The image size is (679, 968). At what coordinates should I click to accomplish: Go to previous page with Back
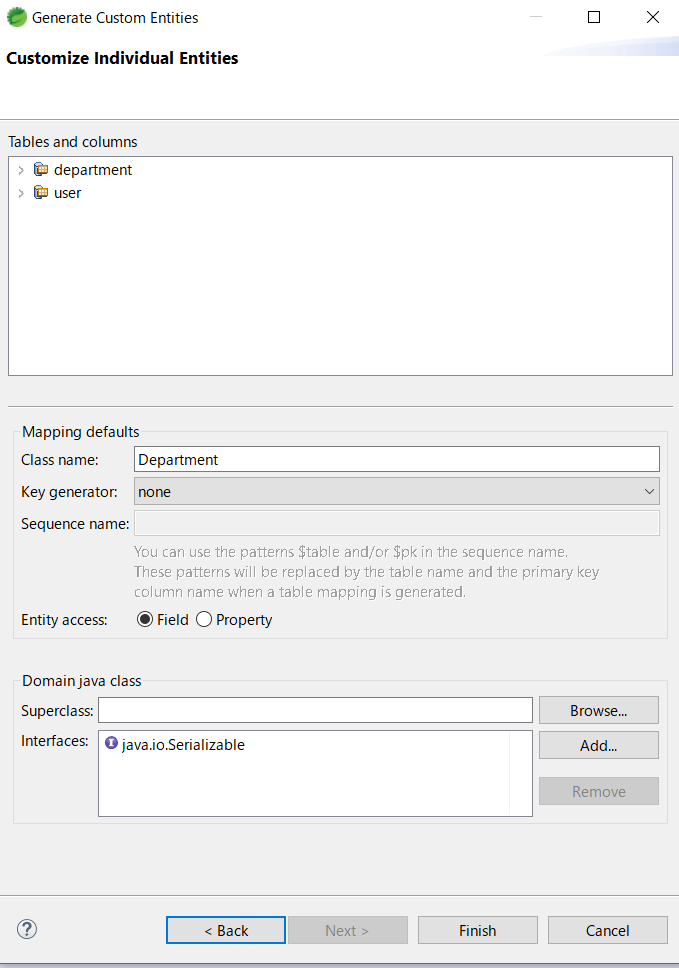point(226,930)
